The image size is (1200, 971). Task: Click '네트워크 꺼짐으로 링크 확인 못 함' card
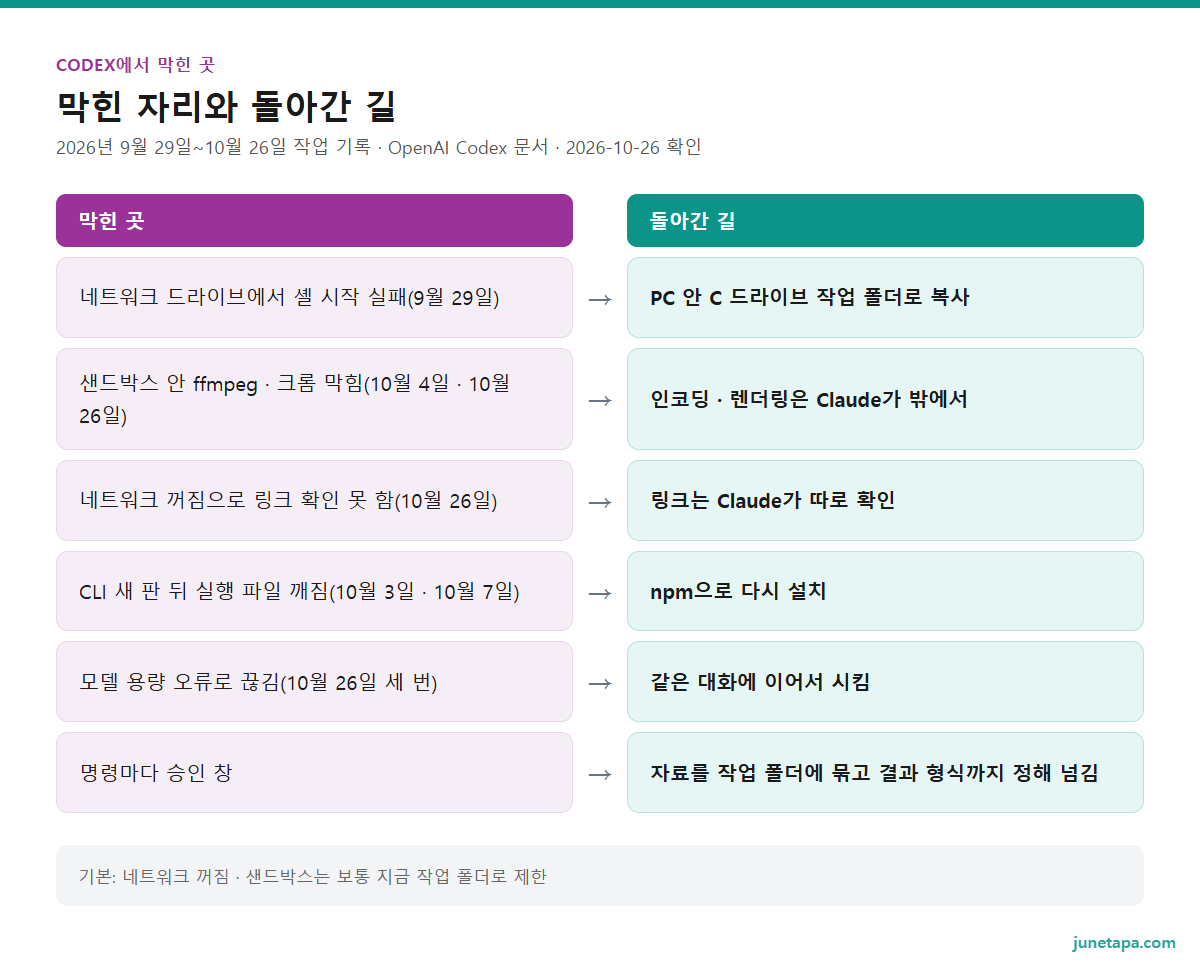[x=314, y=501]
